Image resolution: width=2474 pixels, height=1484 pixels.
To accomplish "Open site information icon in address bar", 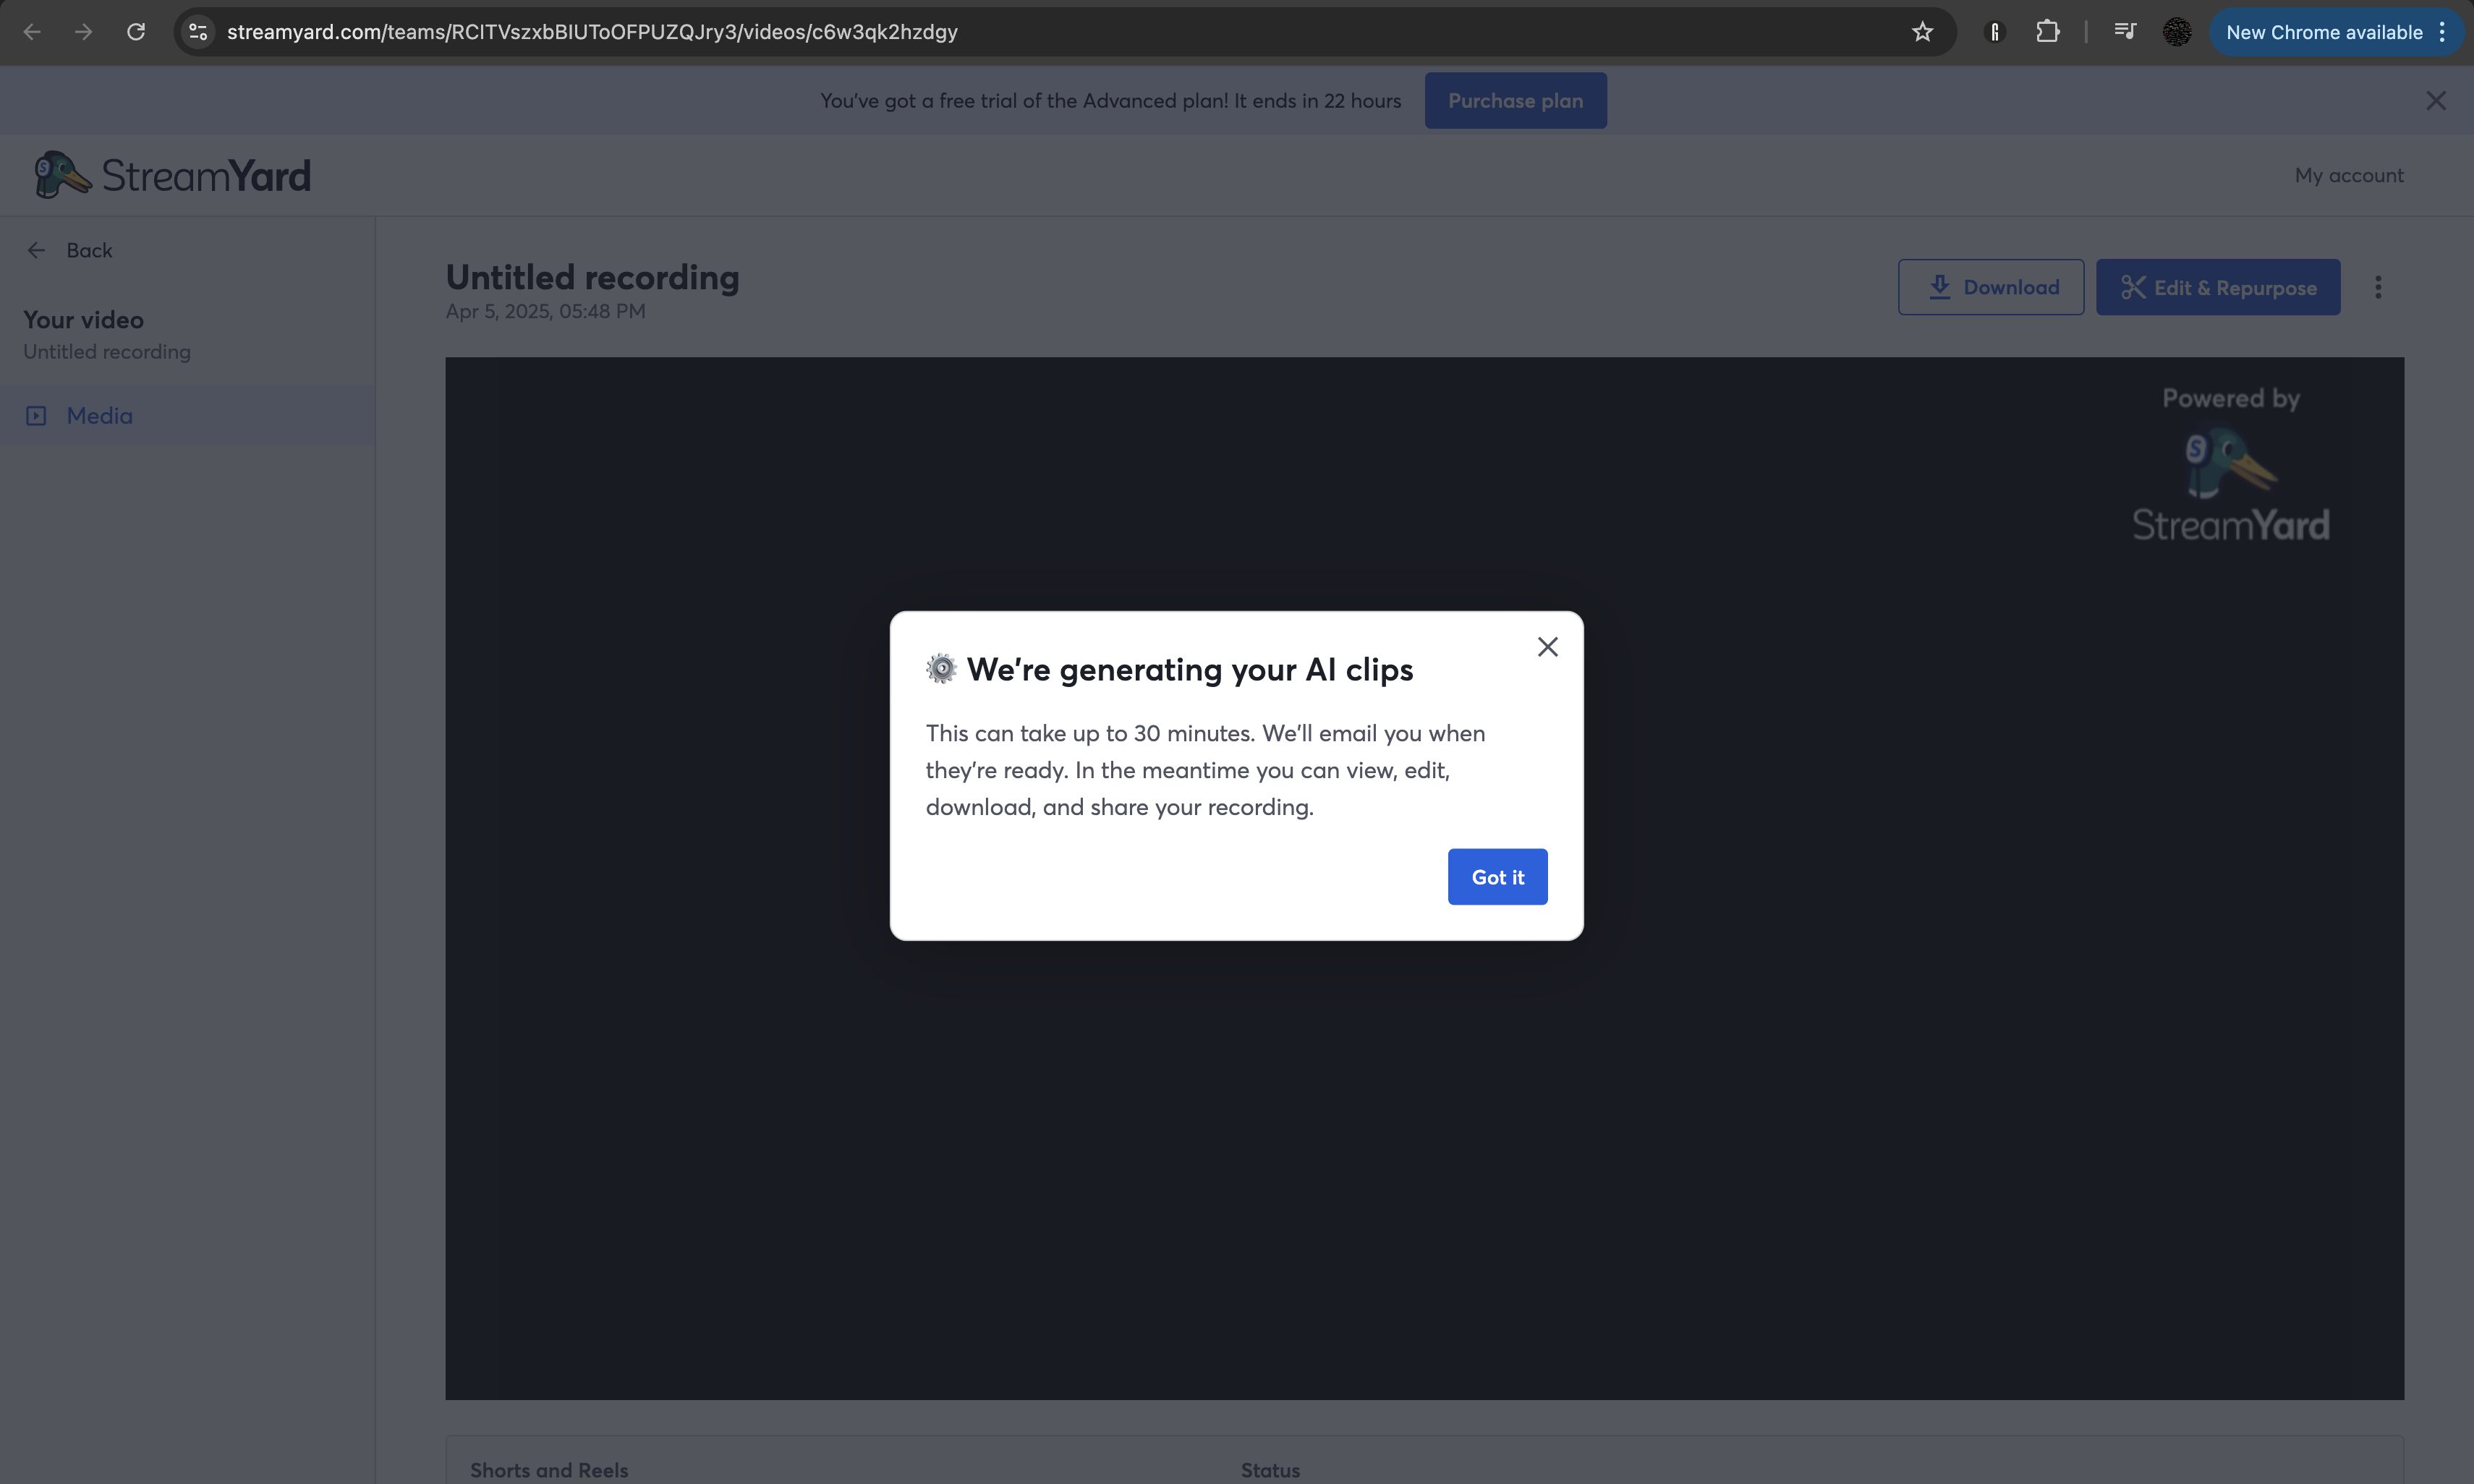I will point(199,32).
